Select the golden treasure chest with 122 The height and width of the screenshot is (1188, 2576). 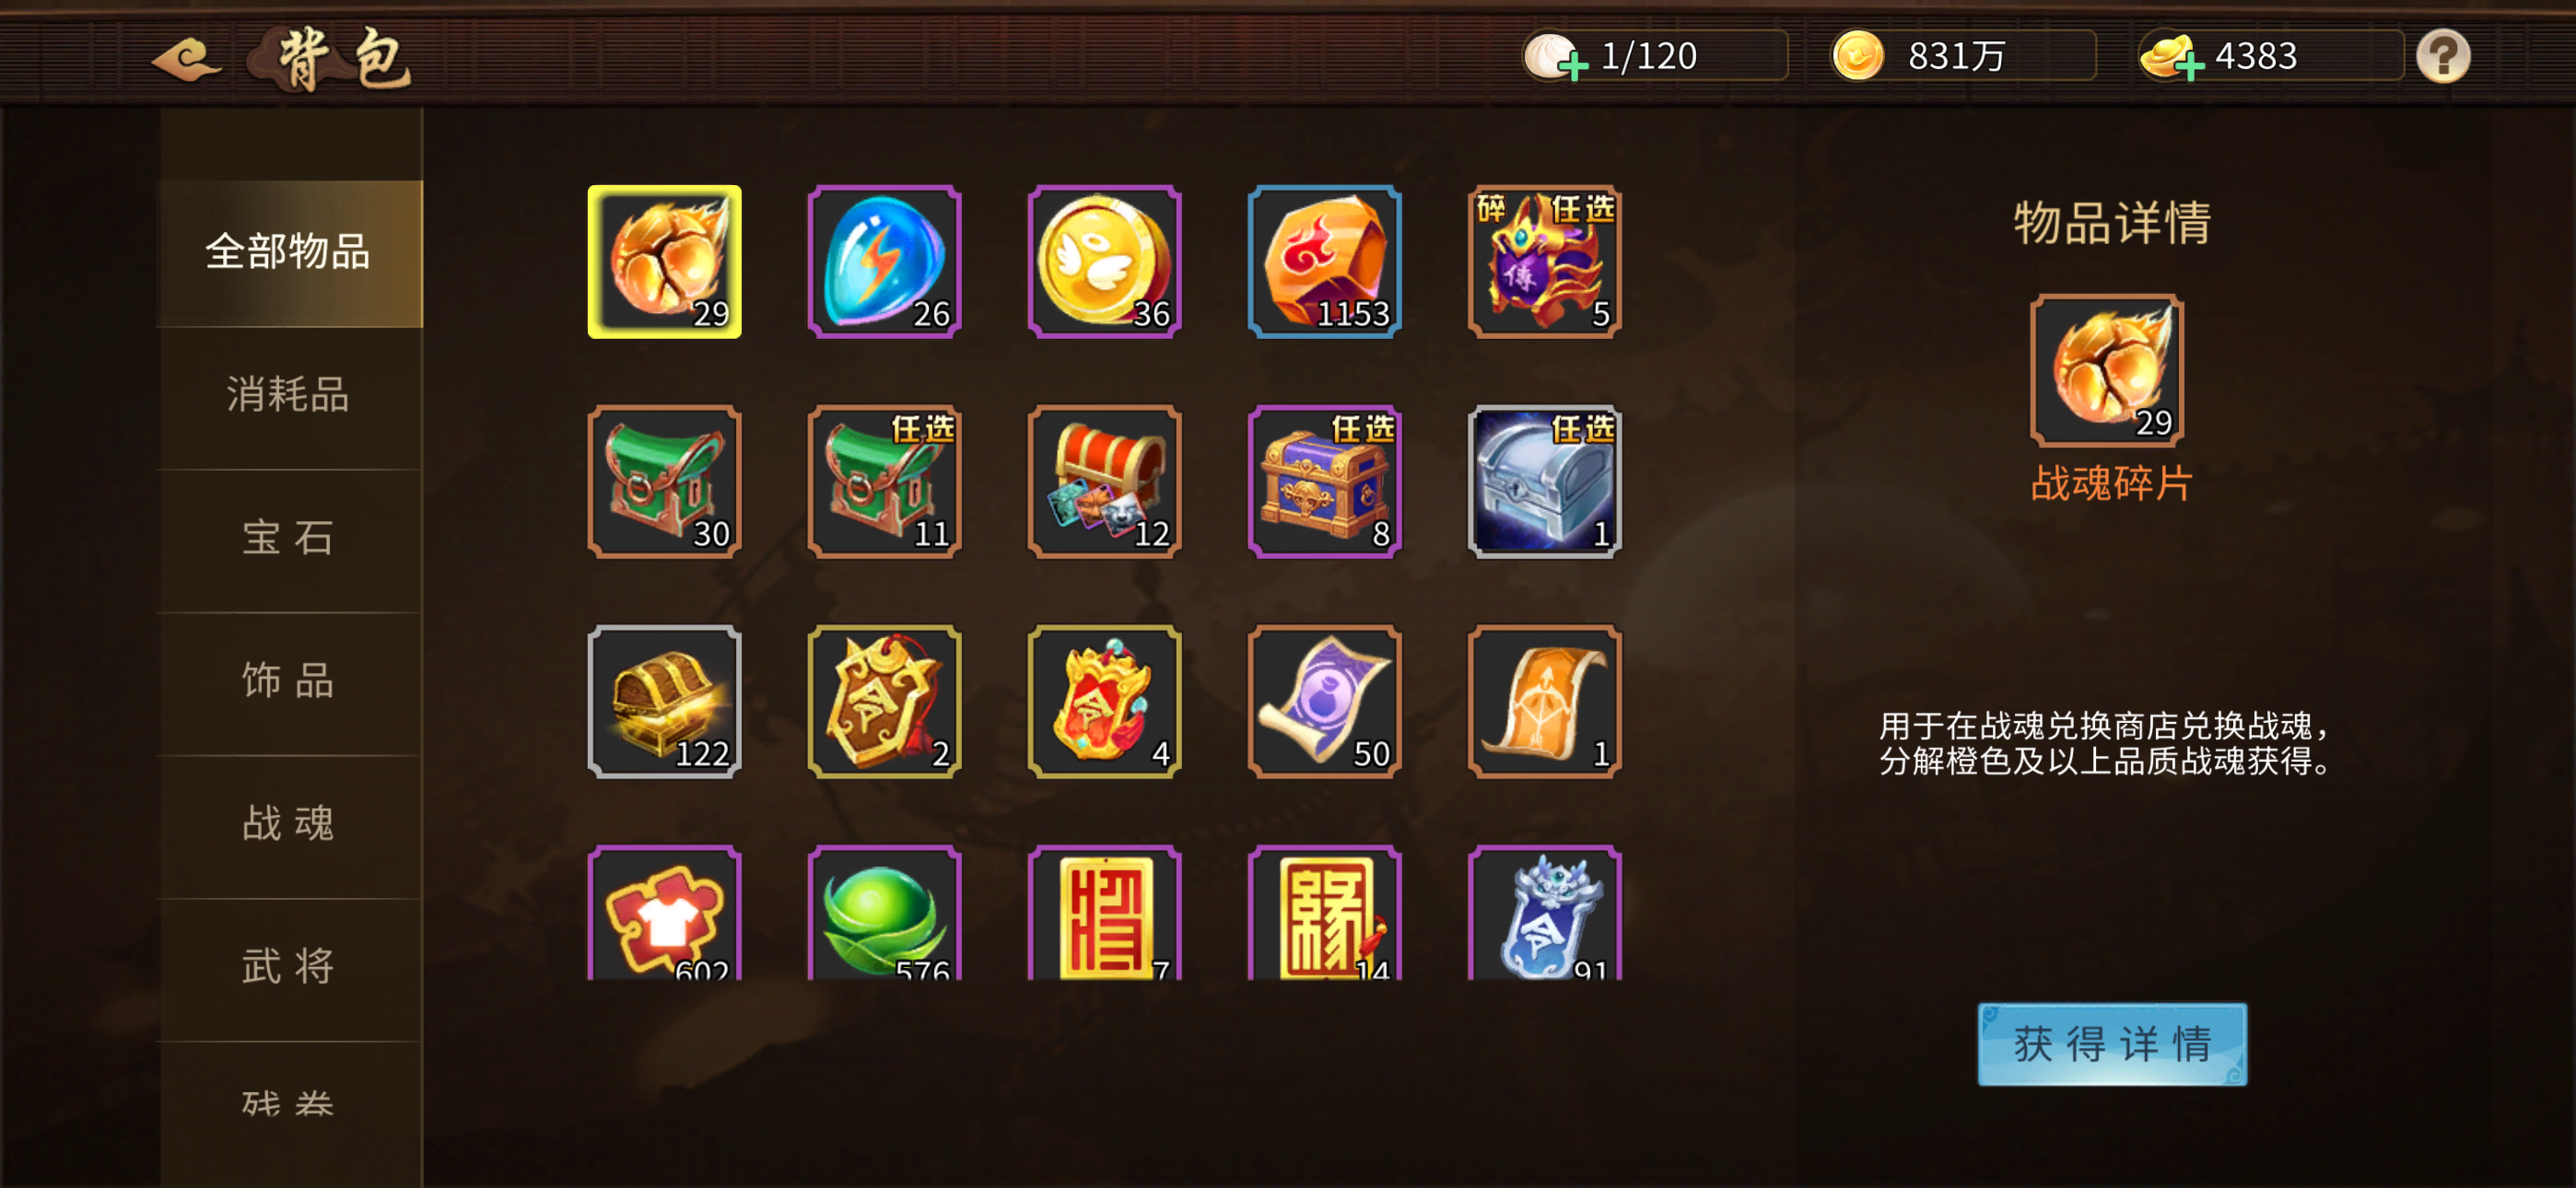[664, 702]
